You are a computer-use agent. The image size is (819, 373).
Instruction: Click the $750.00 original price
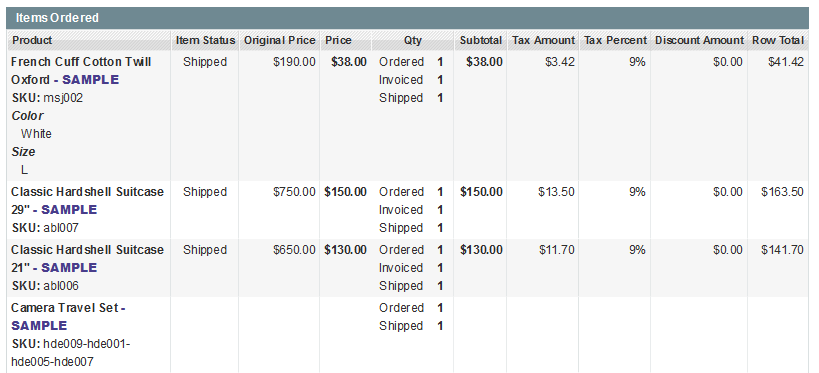tap(294, 192)
